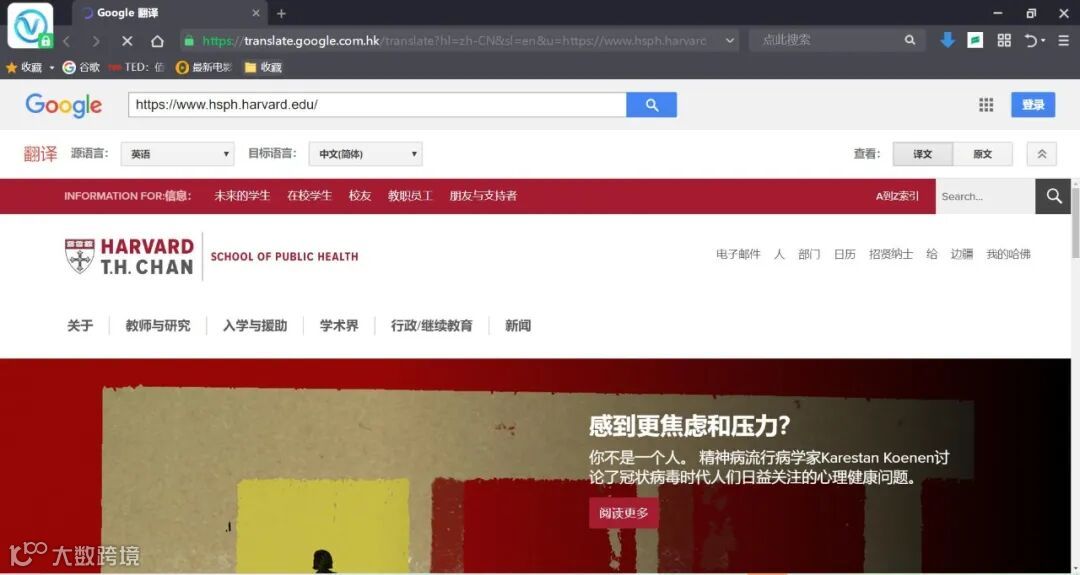Image resolution: width=1080 pixels, height=575 pixels.
Task: Open 在校学生 link
Action: pyautogui.click(x=309, y=196)
